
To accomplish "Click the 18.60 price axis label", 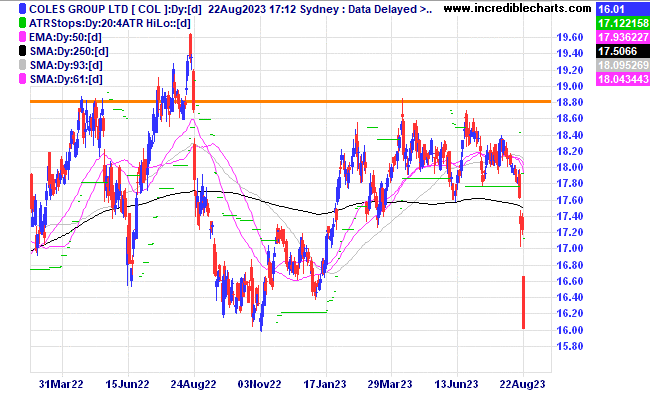I will coord(570,118).
